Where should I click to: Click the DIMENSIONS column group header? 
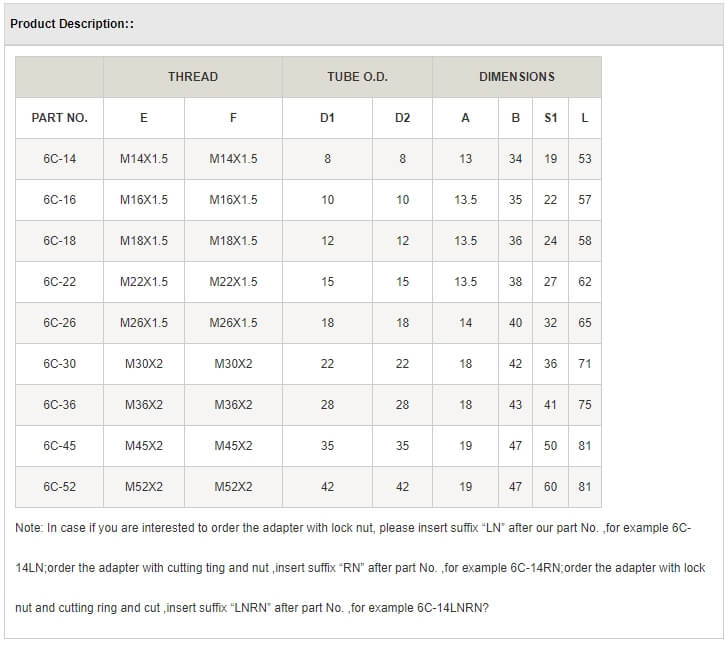coord(516,77)
